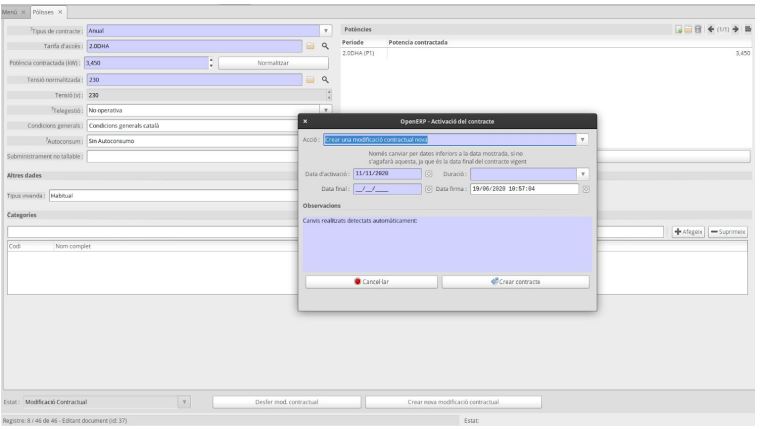This screenshot has width=760, height=429.
Task: Focus Potència contractada field 3,450
Action: pyautogui.click(x=147, y=63)
